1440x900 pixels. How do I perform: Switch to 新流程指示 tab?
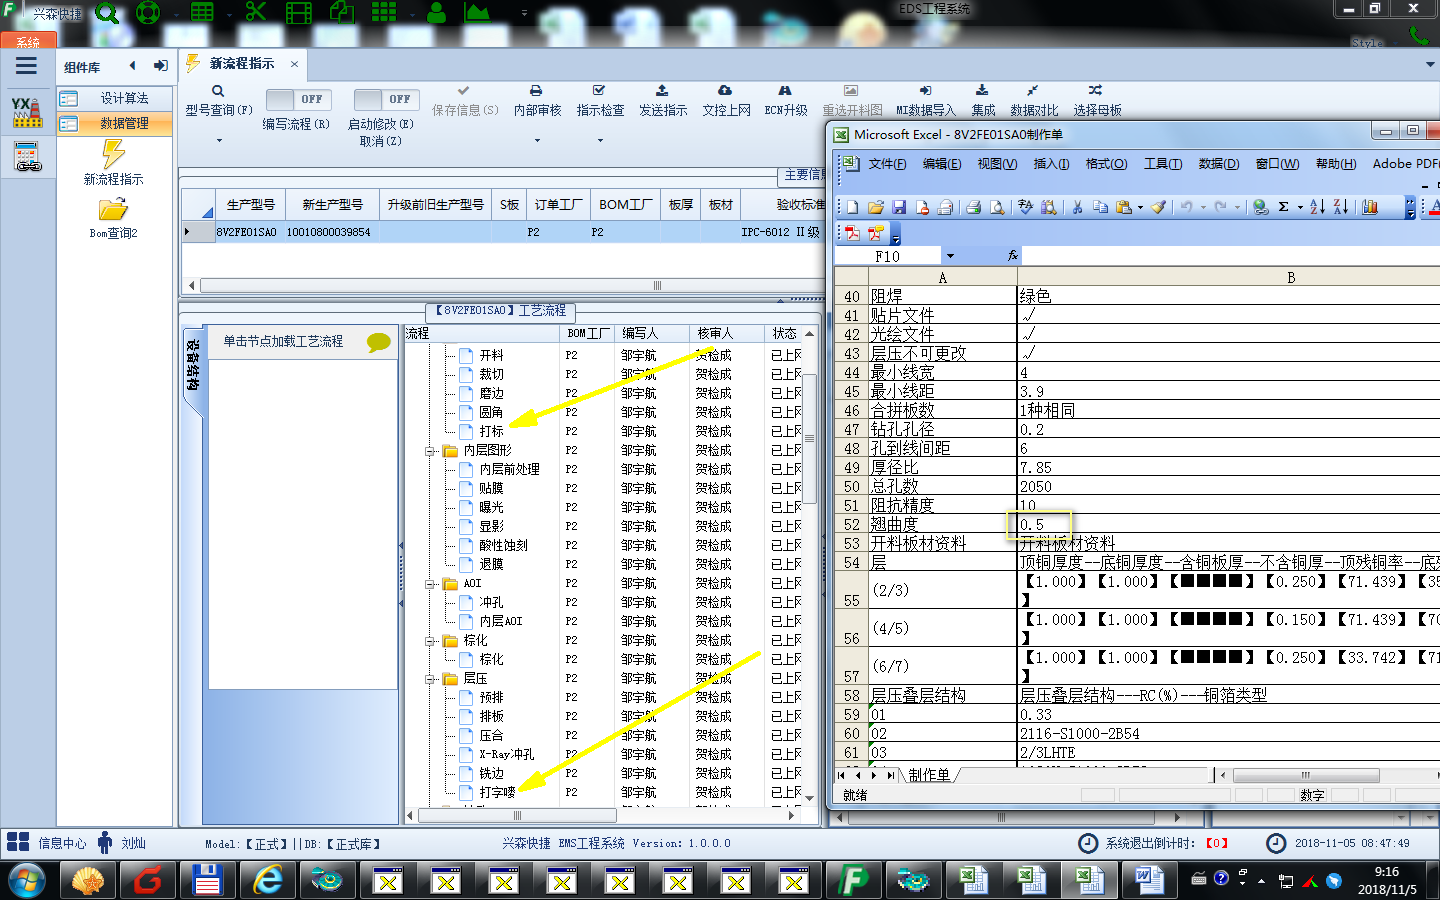click(x=242, y=63)
